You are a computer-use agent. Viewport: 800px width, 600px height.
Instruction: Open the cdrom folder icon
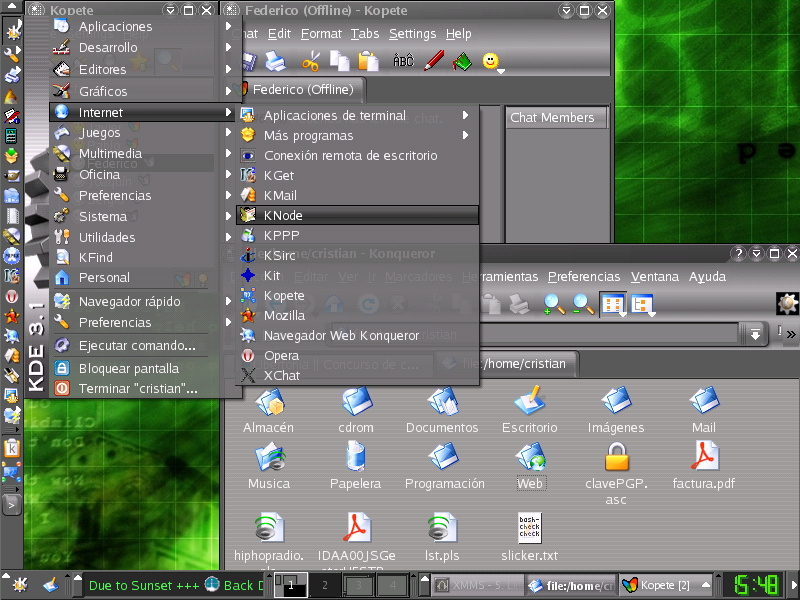point(356,401)
